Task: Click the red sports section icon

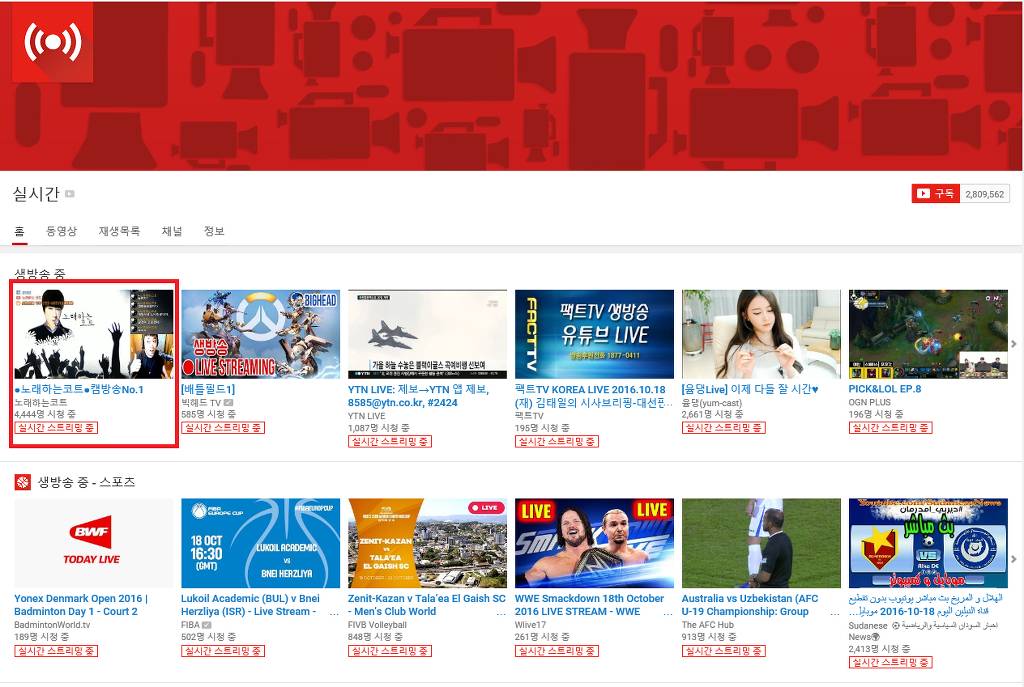Action: 23,482
